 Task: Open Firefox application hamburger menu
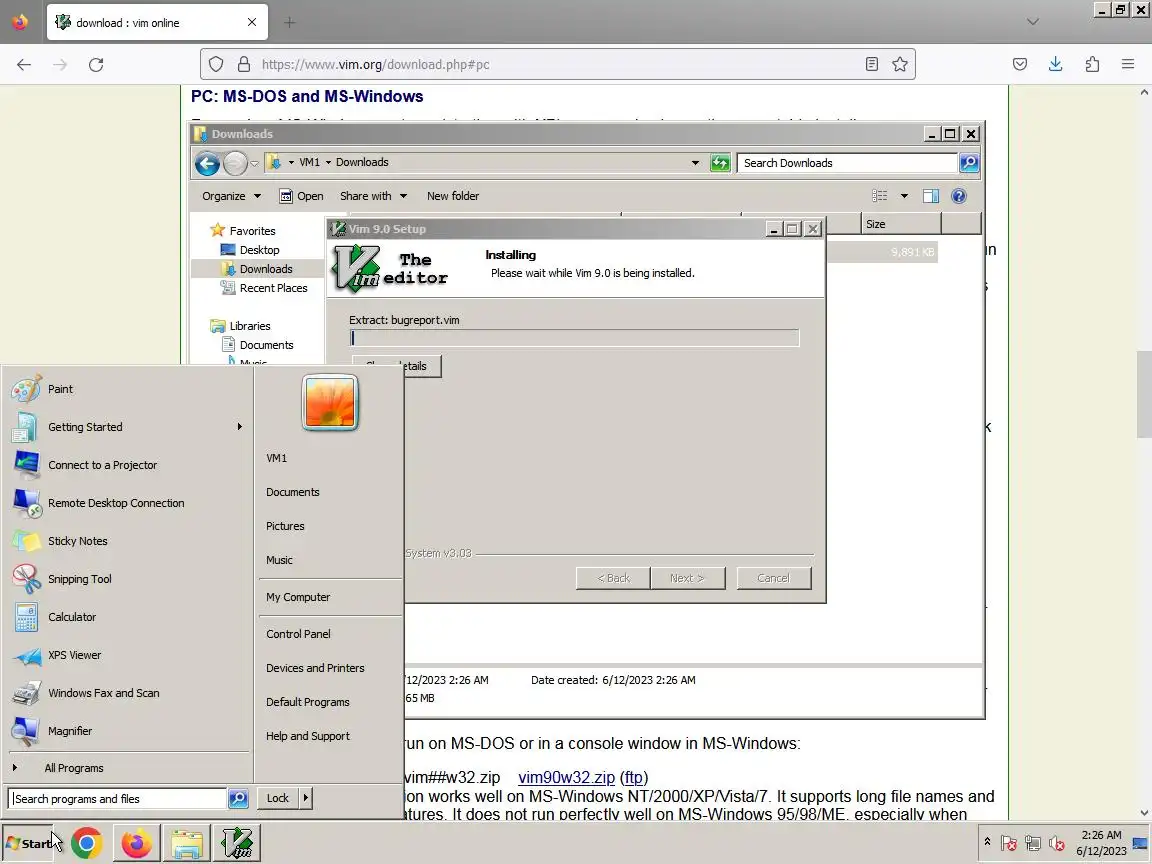coord(1128,65)
